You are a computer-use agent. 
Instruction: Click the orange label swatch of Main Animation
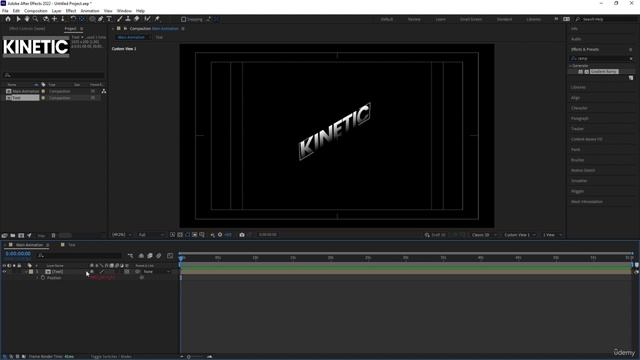43,91
